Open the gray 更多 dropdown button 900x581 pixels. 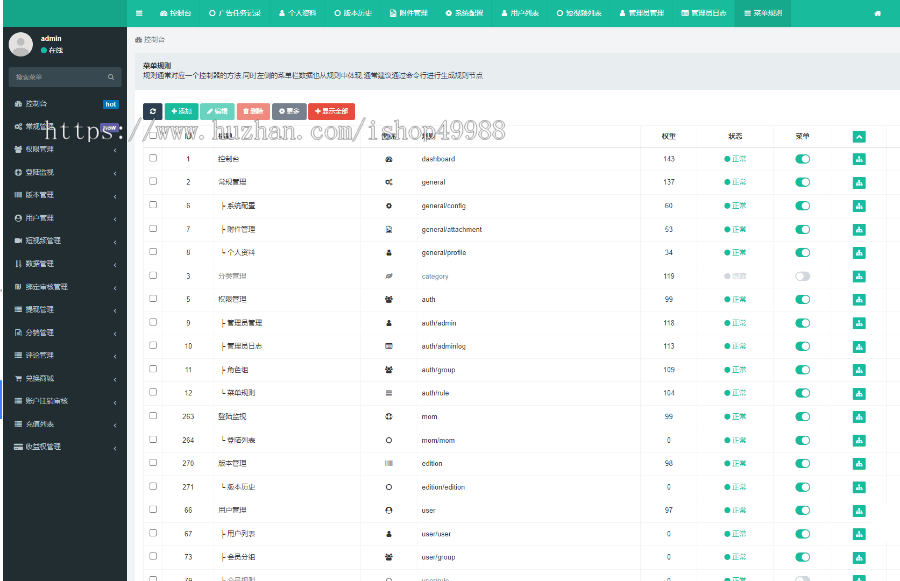[x=289, y=111]
